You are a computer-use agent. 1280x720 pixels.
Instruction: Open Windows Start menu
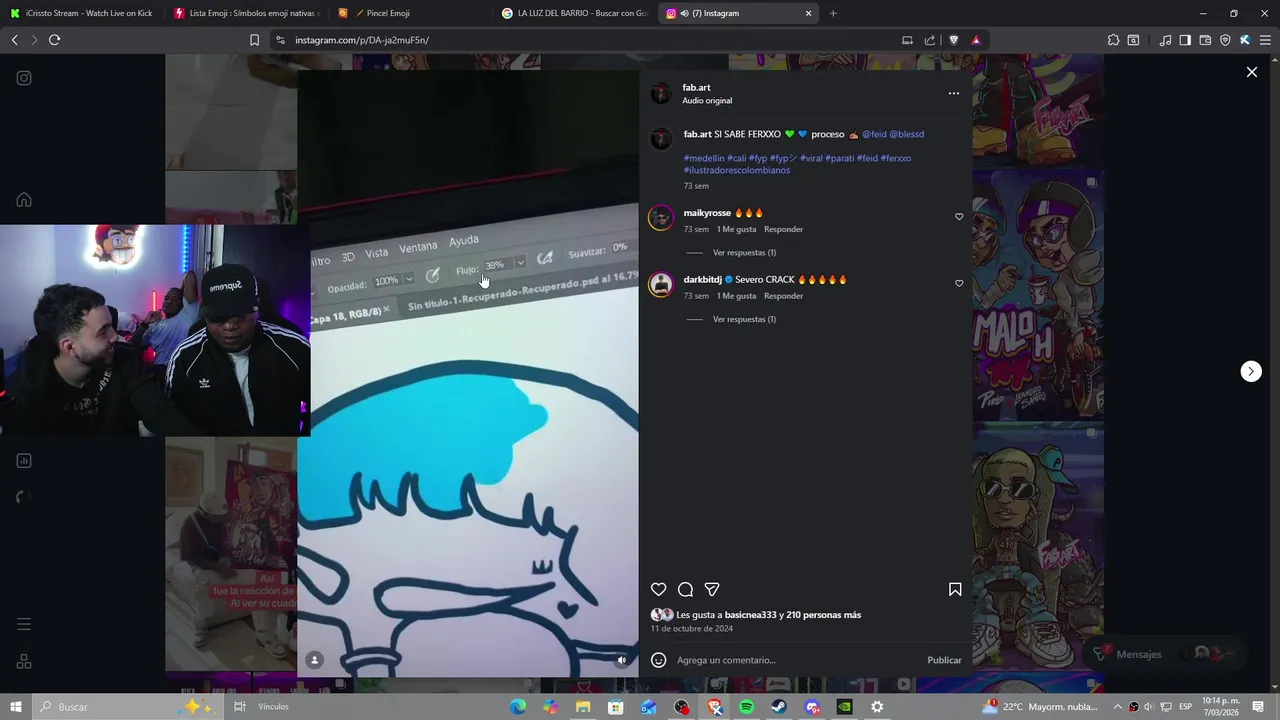click(x=16, y=707)
